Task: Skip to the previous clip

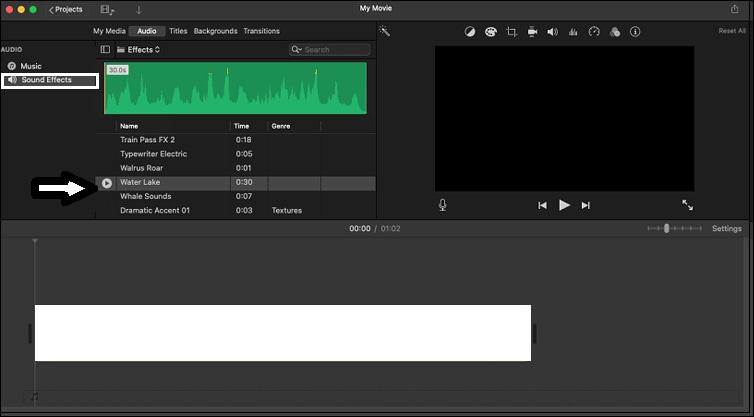Action: click(x=542, y=205)
